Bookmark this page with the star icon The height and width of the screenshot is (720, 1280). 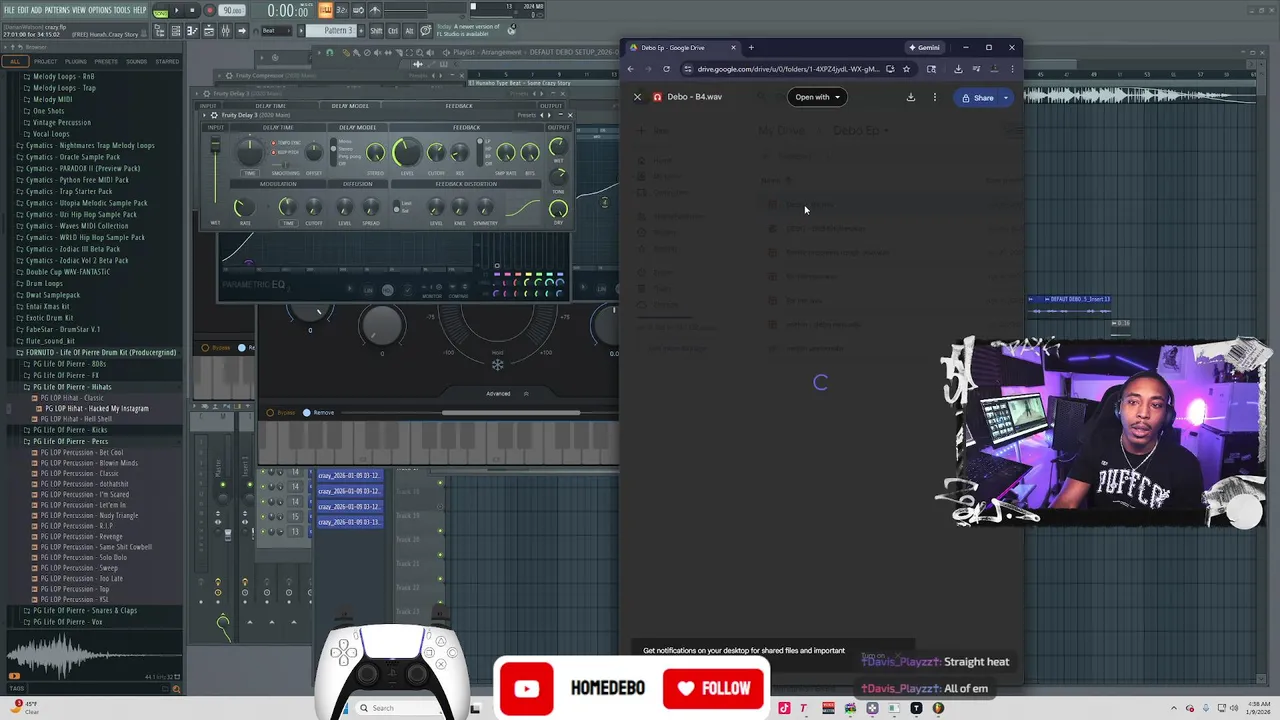click(x=906, y=69)
